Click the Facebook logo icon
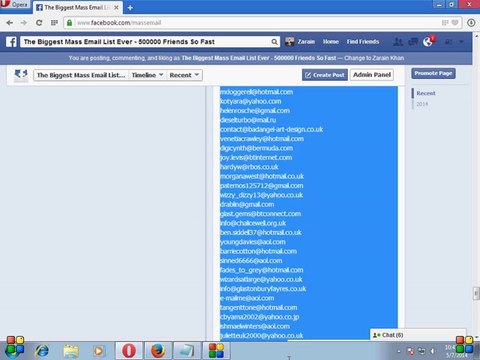The width and height of the screenshot is (480, 360). click(11, 42)
